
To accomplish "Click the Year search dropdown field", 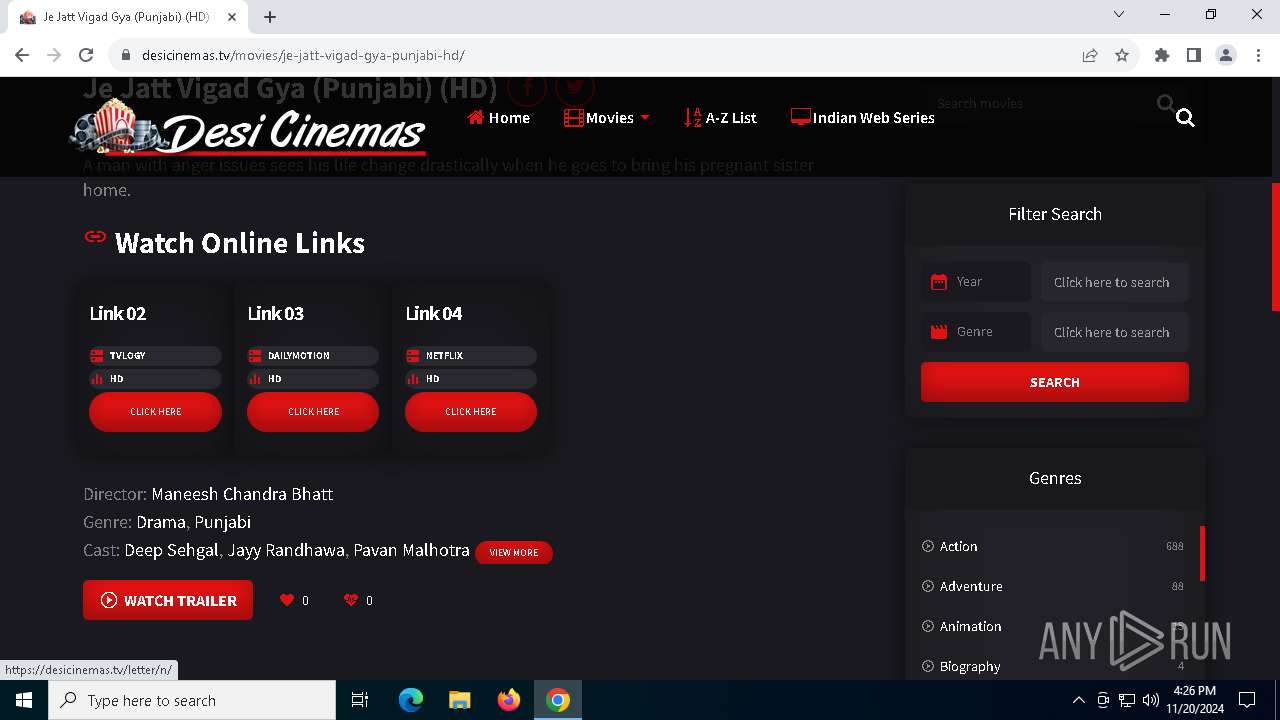I will coord(1115,282).
